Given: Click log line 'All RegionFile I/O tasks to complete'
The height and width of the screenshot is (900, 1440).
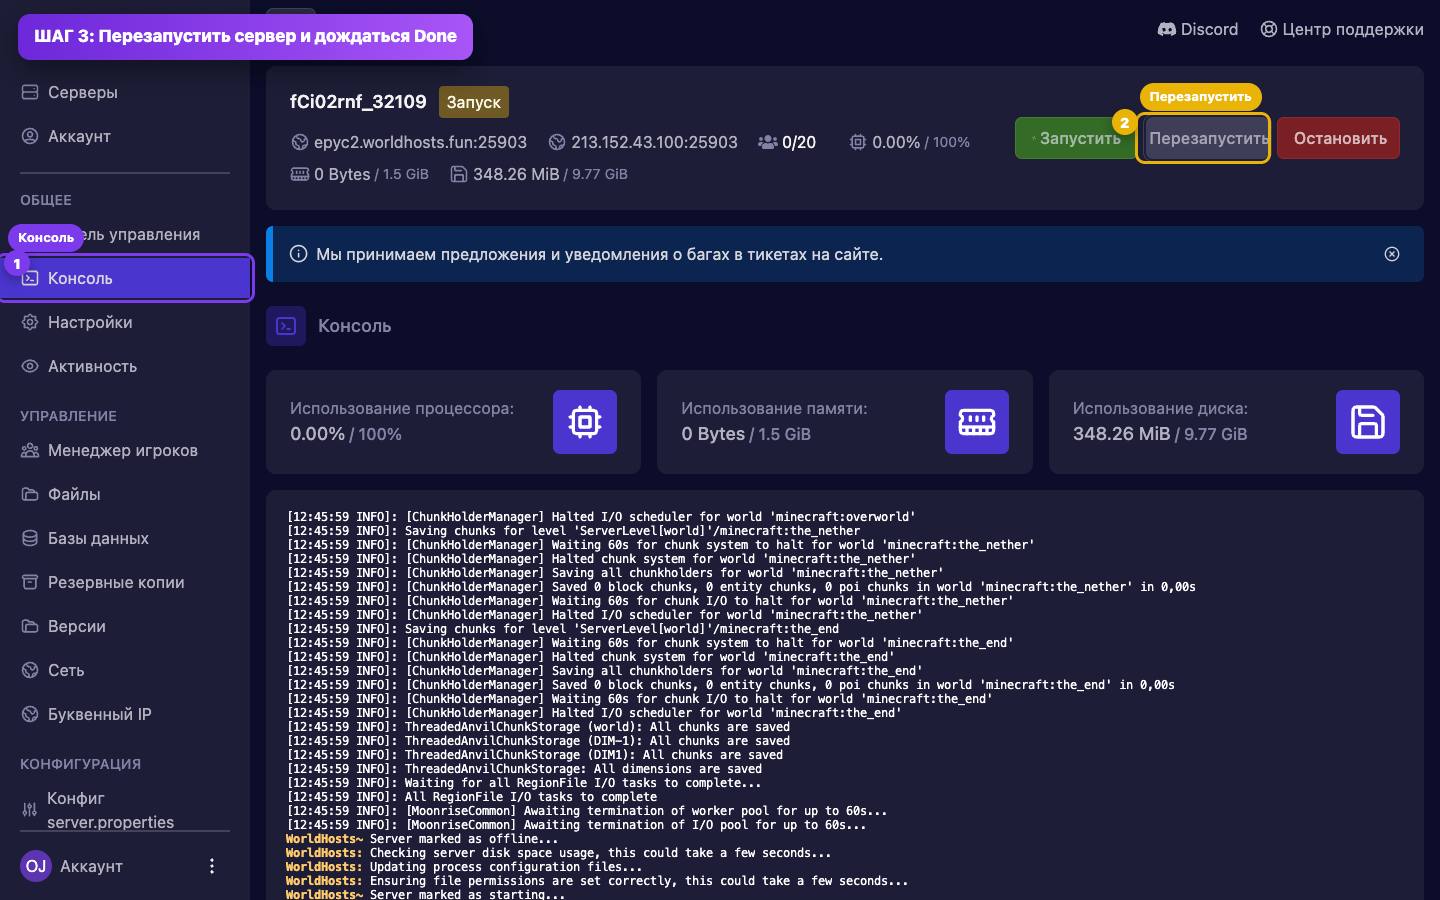Looking at the screenshot, I should tap(472, 797).
